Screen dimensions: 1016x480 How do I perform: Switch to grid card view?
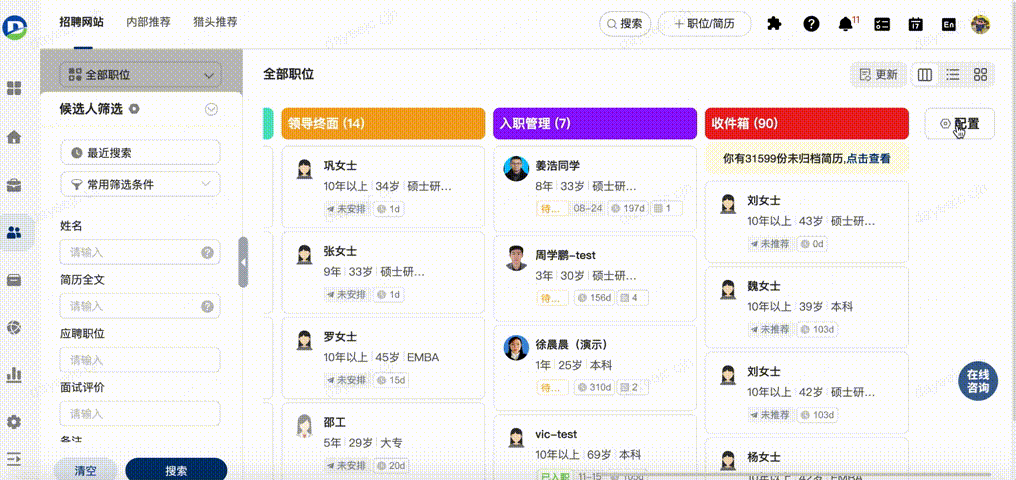click(980, 74)
